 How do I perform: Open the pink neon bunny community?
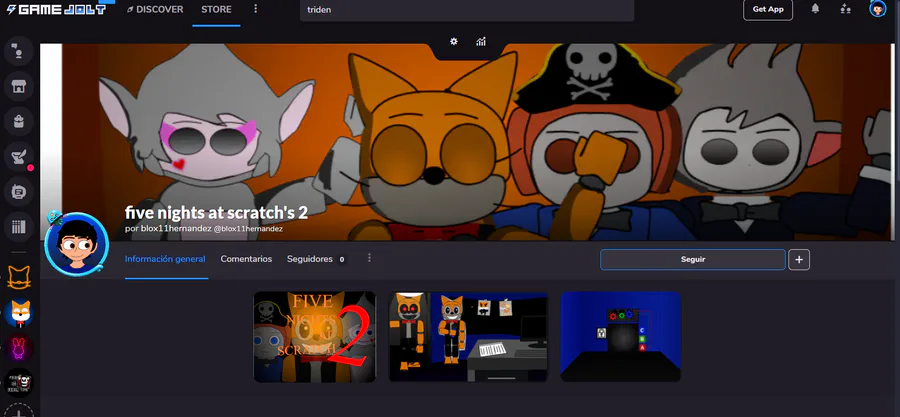point(19,348)
